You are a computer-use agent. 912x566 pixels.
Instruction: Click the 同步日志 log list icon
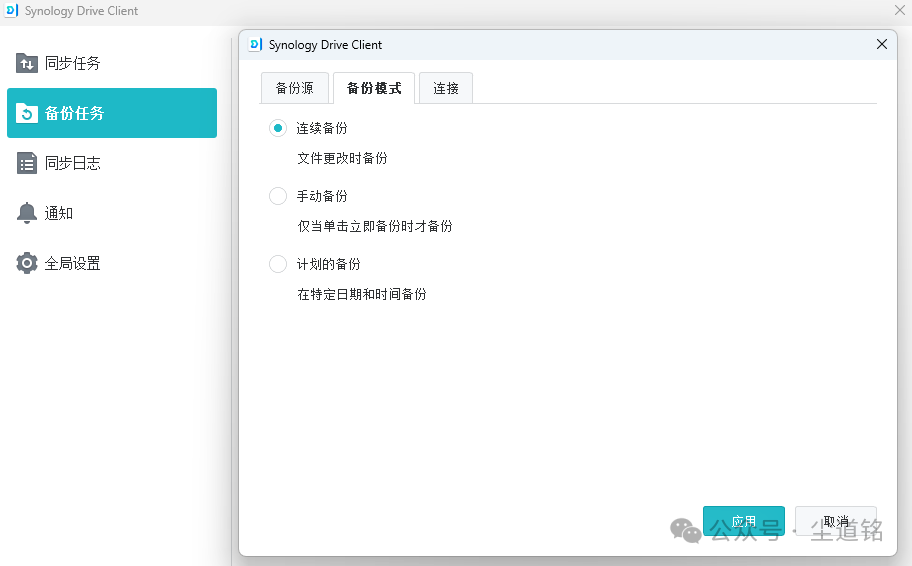27,163
